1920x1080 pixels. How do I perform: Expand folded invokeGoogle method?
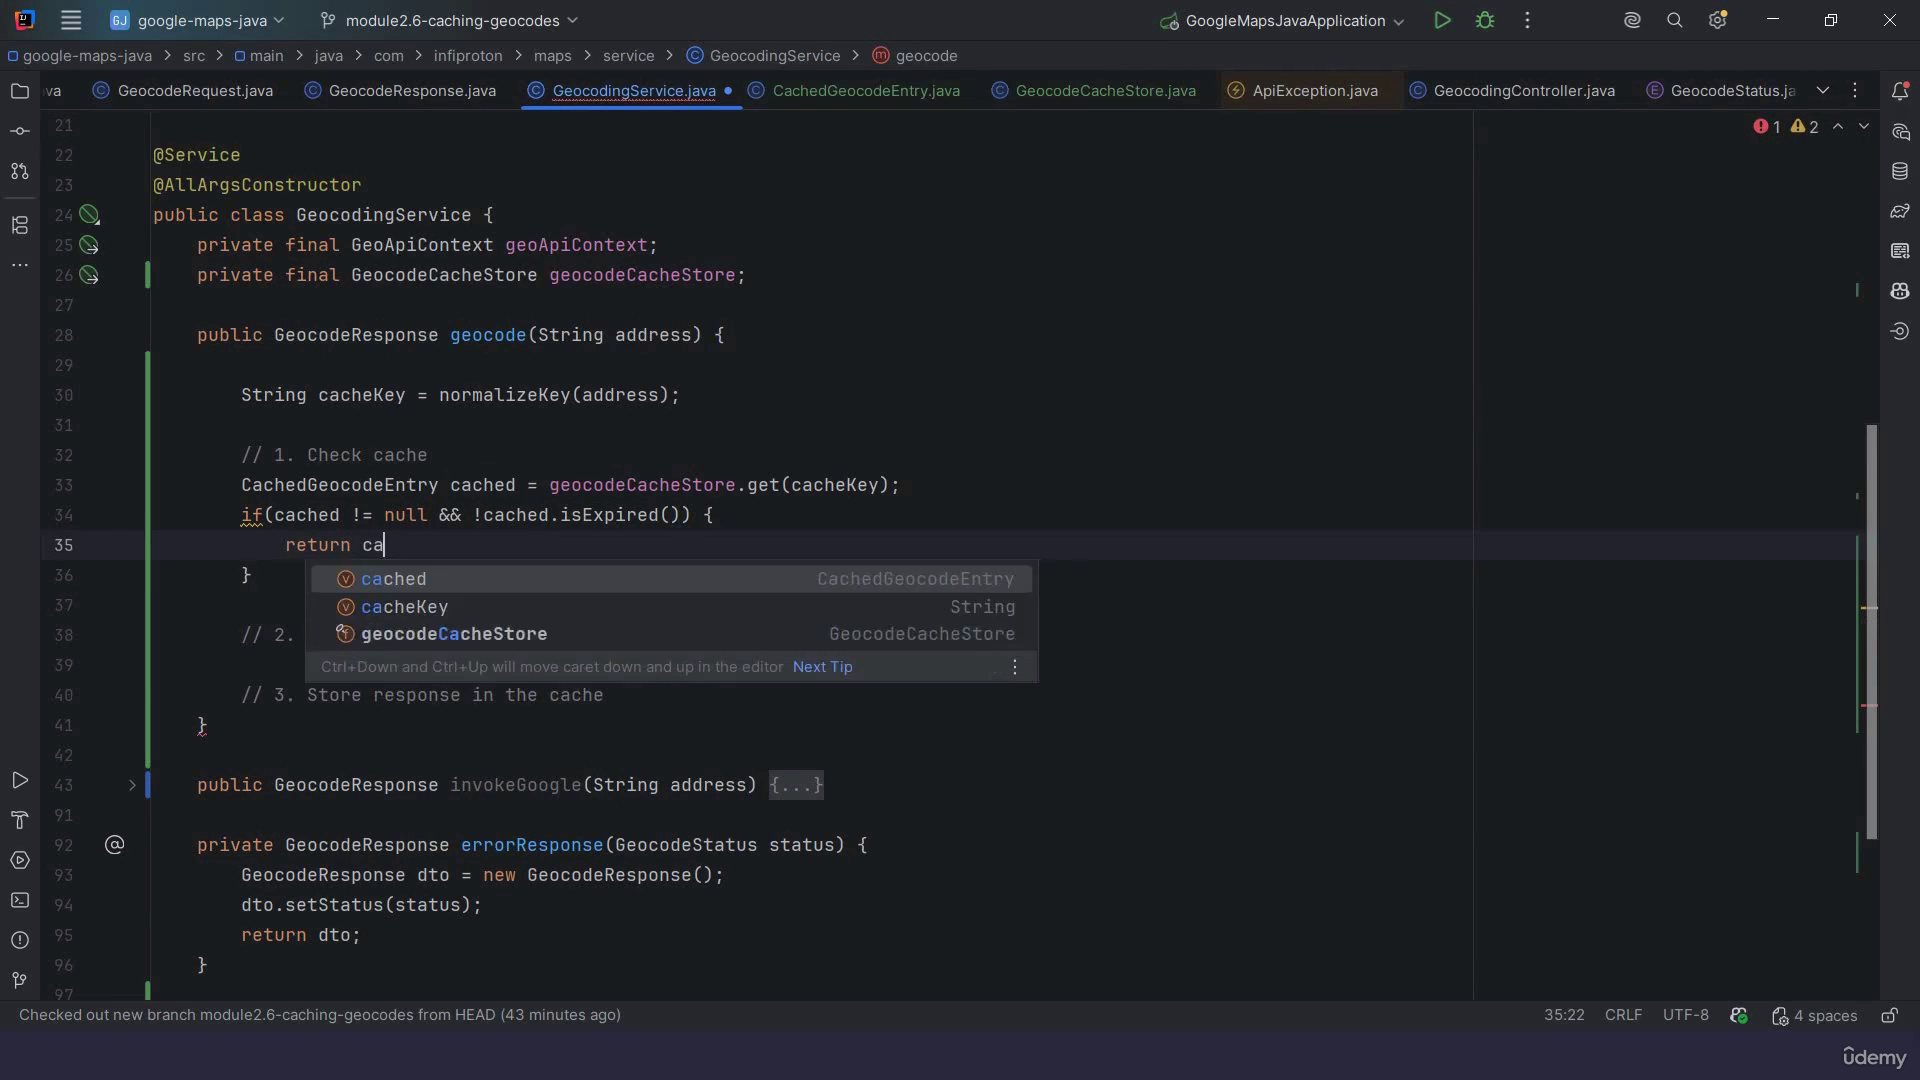(x=132, y=785)
